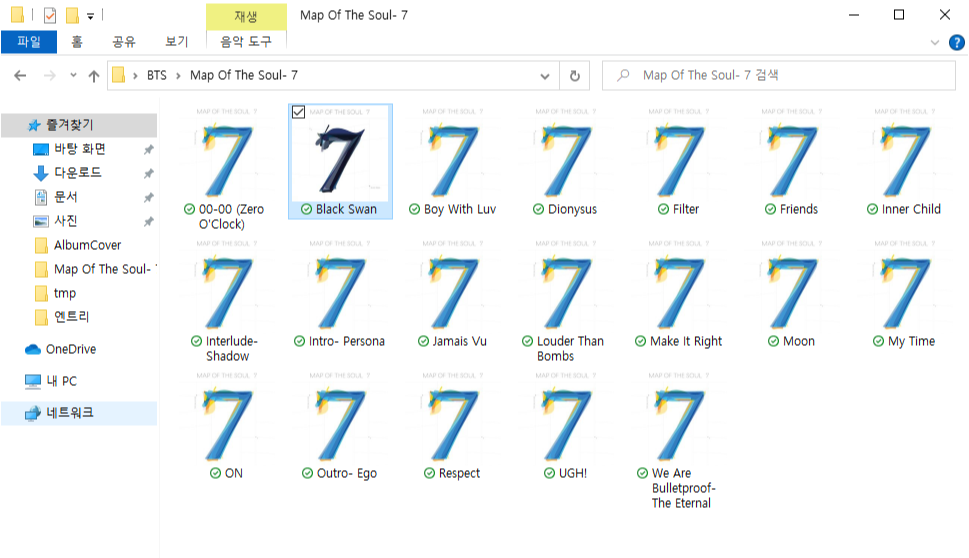
Task: Unpin 바탕 화면 using its pin icon
Action: pos(148,150)
